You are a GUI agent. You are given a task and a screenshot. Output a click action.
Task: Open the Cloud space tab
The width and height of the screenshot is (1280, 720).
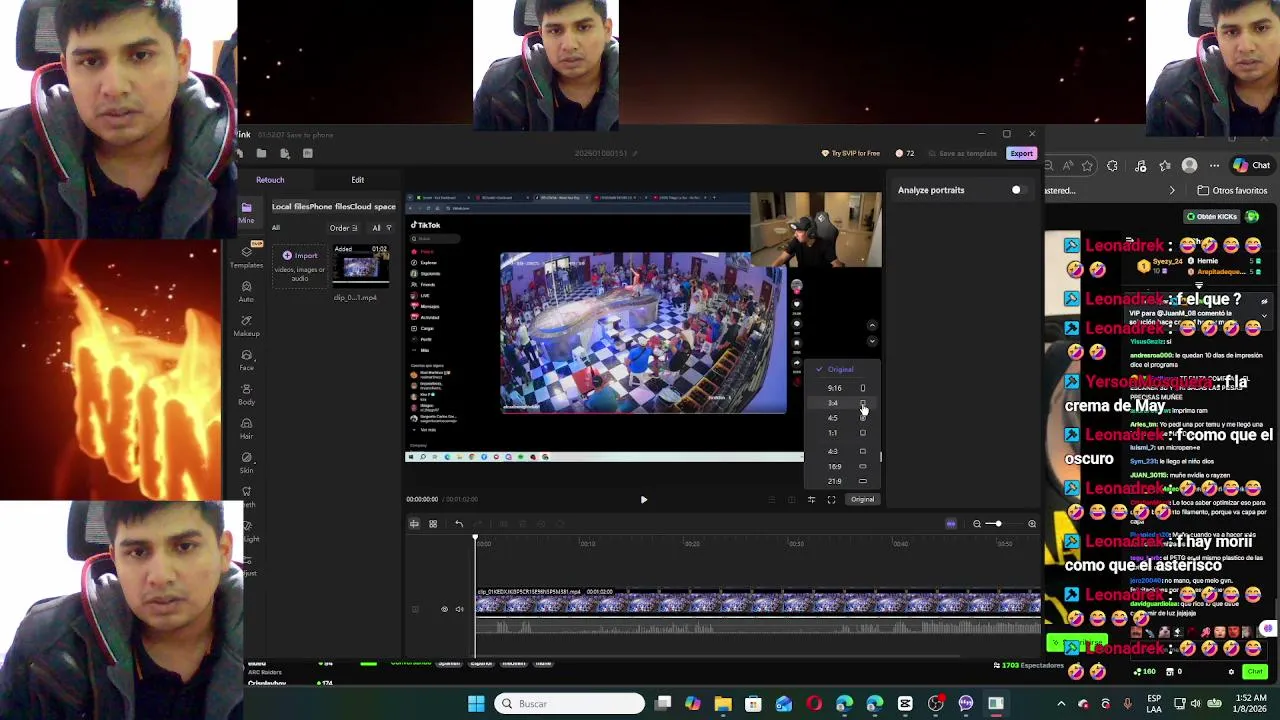coord(372,207)
